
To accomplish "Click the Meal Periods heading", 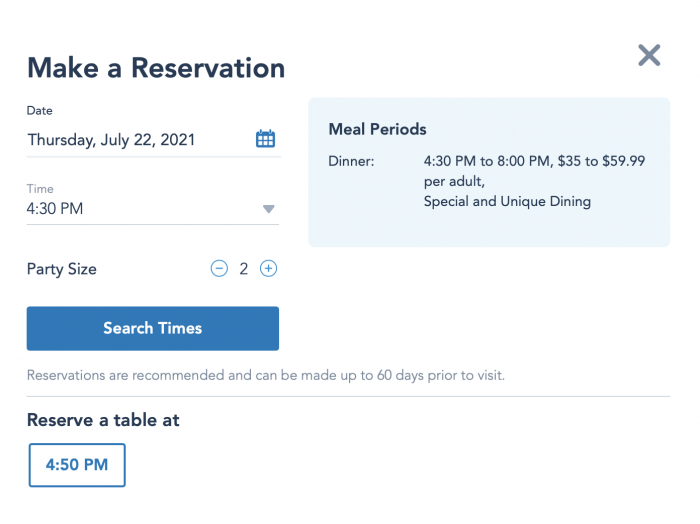I will tap(377, 129).
